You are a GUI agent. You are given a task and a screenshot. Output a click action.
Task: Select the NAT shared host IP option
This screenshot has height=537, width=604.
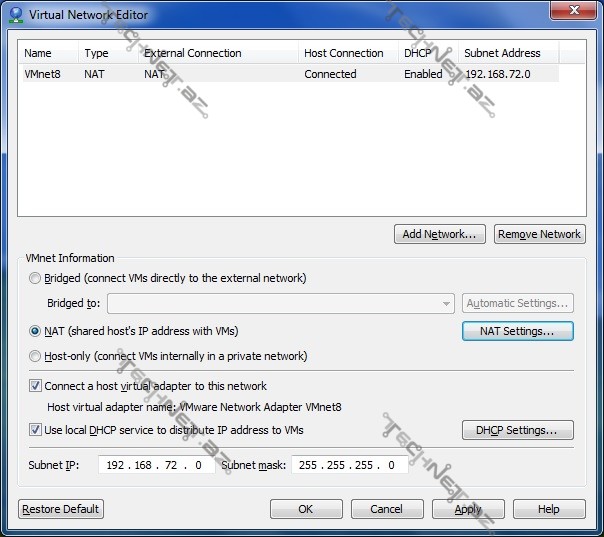click(35, 331)
